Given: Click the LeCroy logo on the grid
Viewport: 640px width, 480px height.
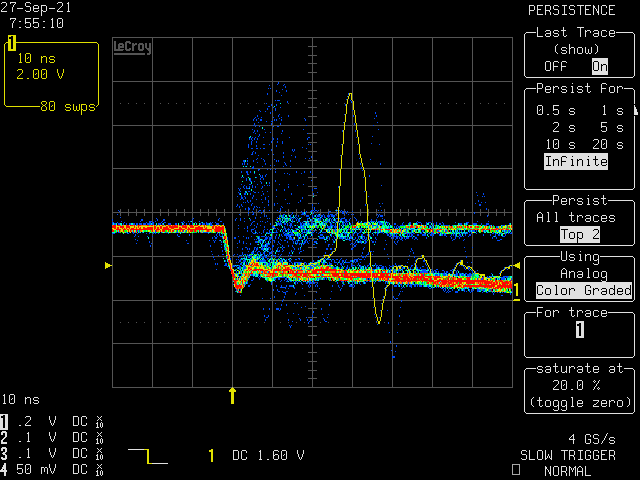Looking at the screenshot, I should (132, 47).
